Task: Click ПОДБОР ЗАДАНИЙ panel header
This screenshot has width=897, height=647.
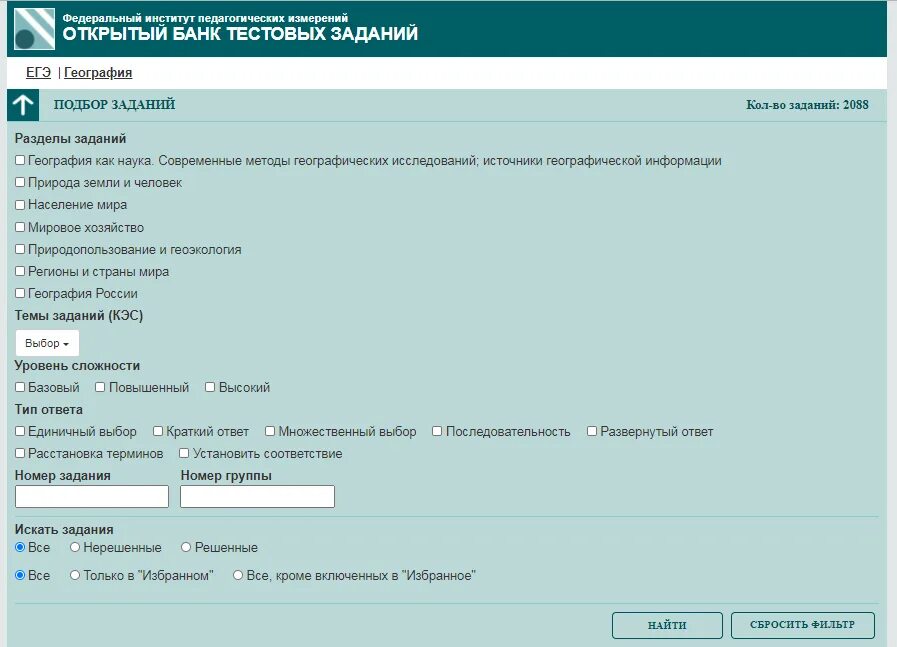Action: pos(114,105)
